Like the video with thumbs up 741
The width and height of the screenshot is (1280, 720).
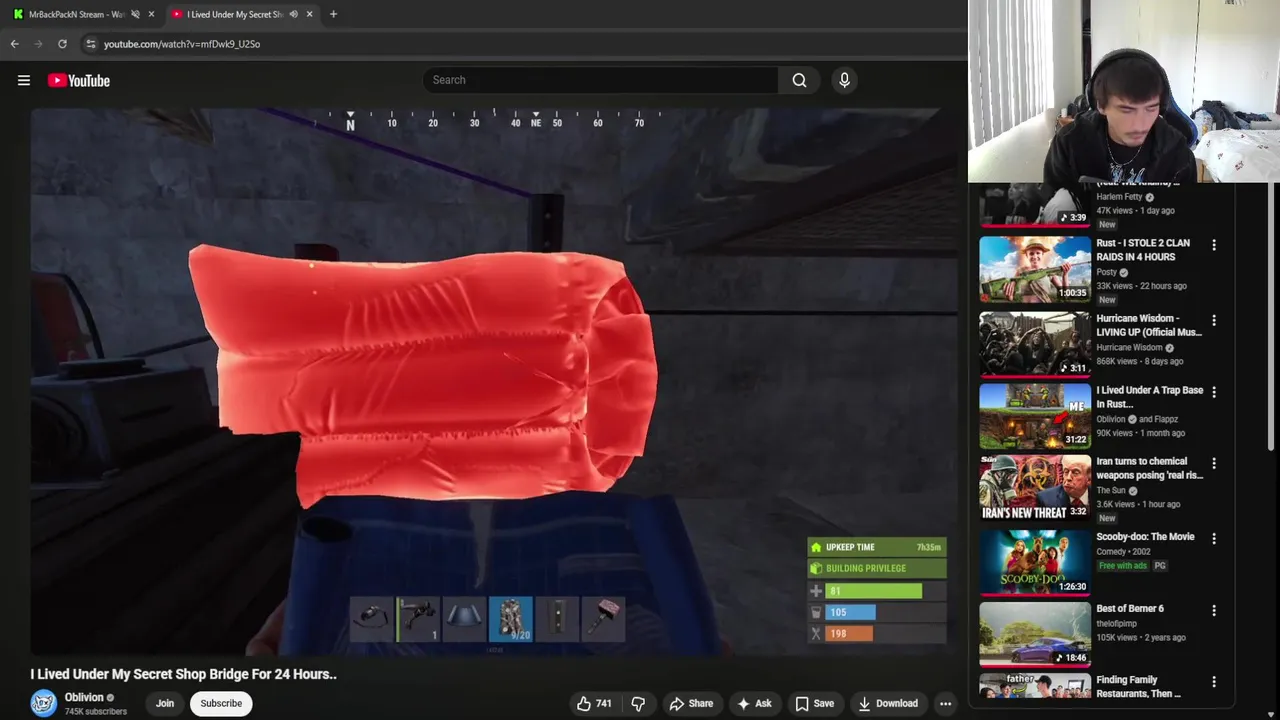tap(594, 703)
